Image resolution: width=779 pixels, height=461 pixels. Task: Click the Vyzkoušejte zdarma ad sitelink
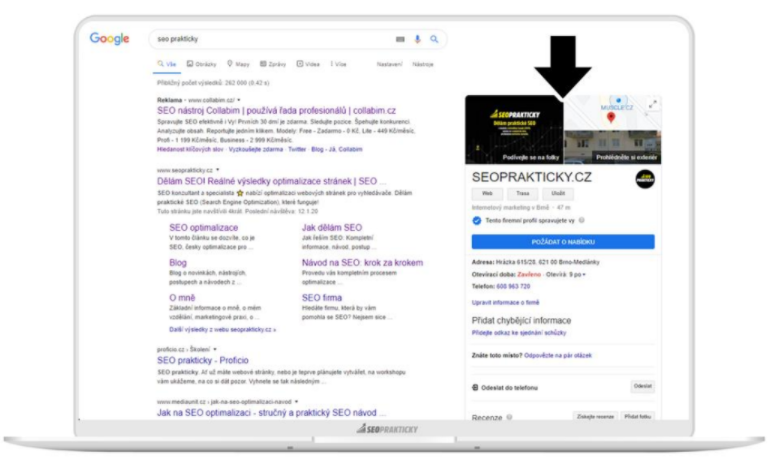(255, 149)
